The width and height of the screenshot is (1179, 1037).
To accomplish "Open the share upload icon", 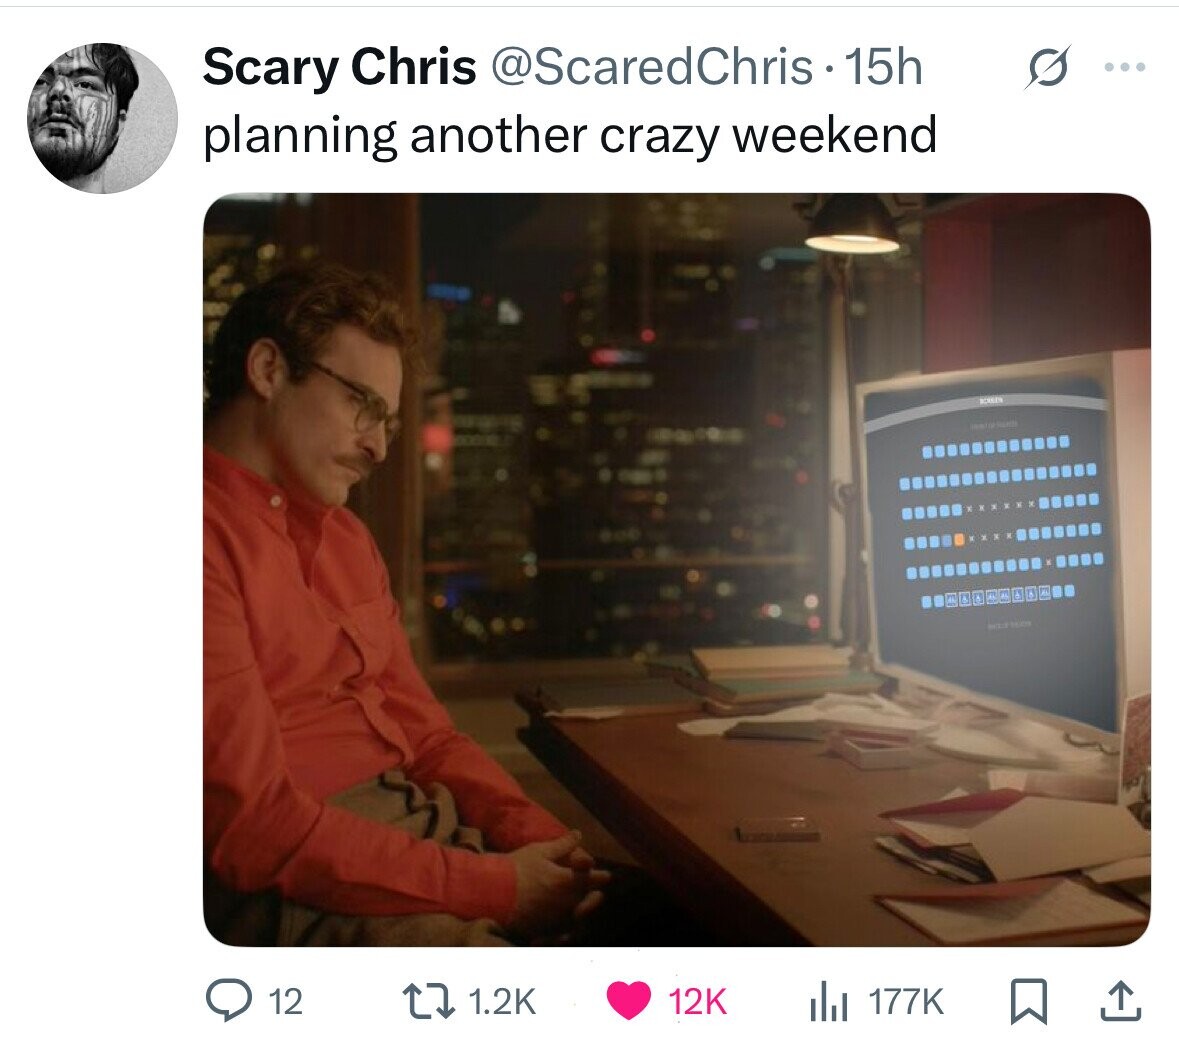I will (x=1121, y=1001).
